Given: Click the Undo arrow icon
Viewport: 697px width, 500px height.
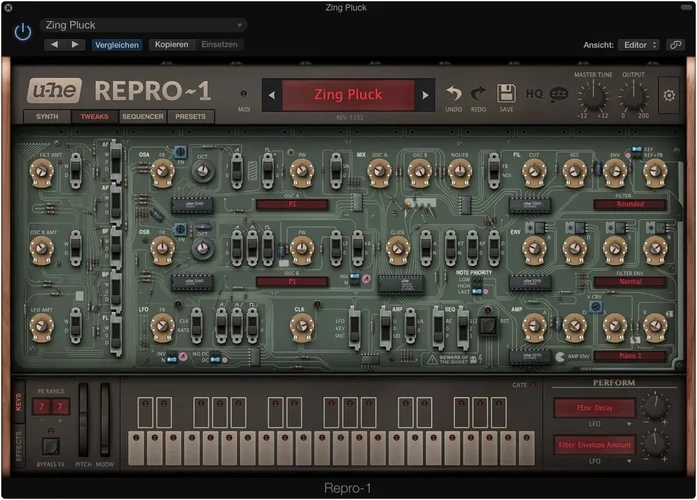Looking at the screenshot, I should pyautogui.click(x=453, y=93).
